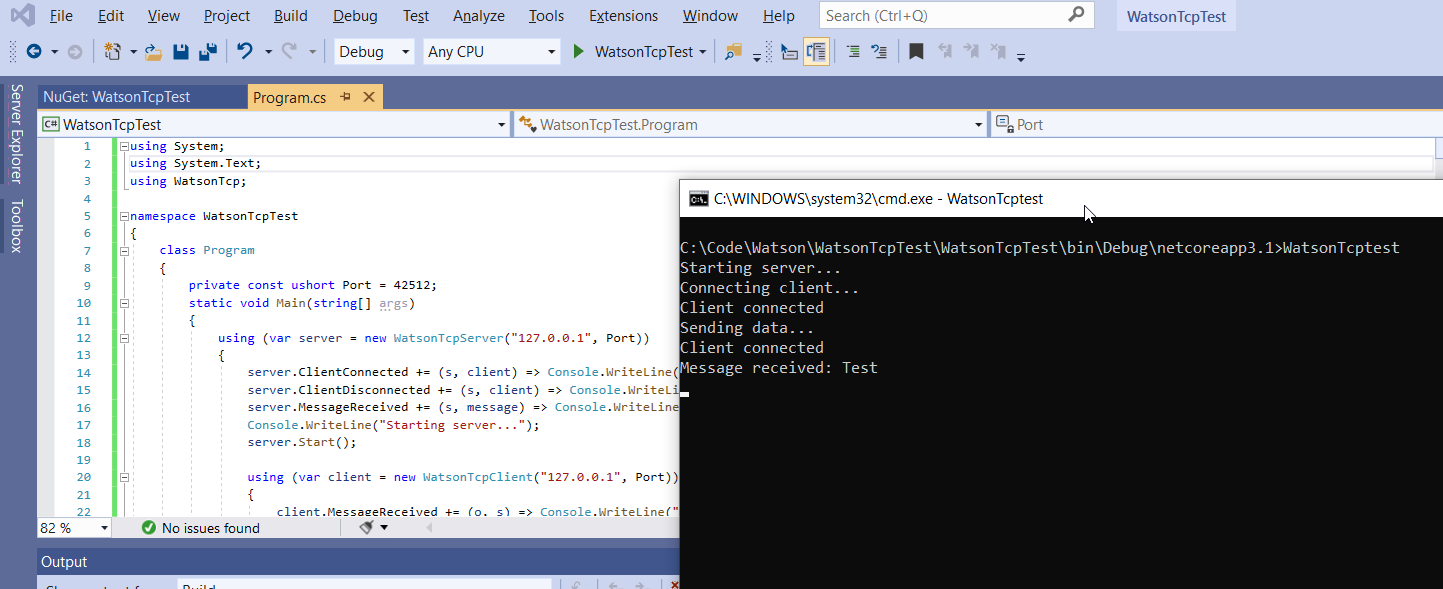Toggle a bookmark using the bookmark icon
The height and width of the screenshot is (589, 1443).
pos(916,51)
